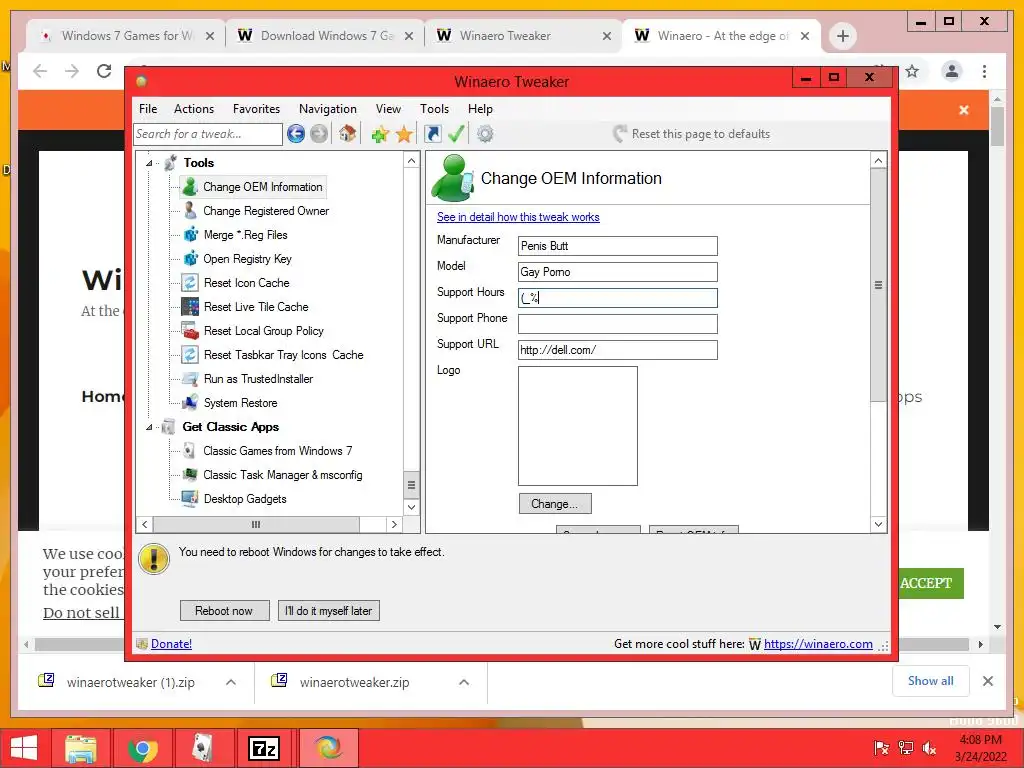Open settings gear icon in Tweaker toolbar
The width and height of the screenshot is (1024, 768).
[485, 135]
